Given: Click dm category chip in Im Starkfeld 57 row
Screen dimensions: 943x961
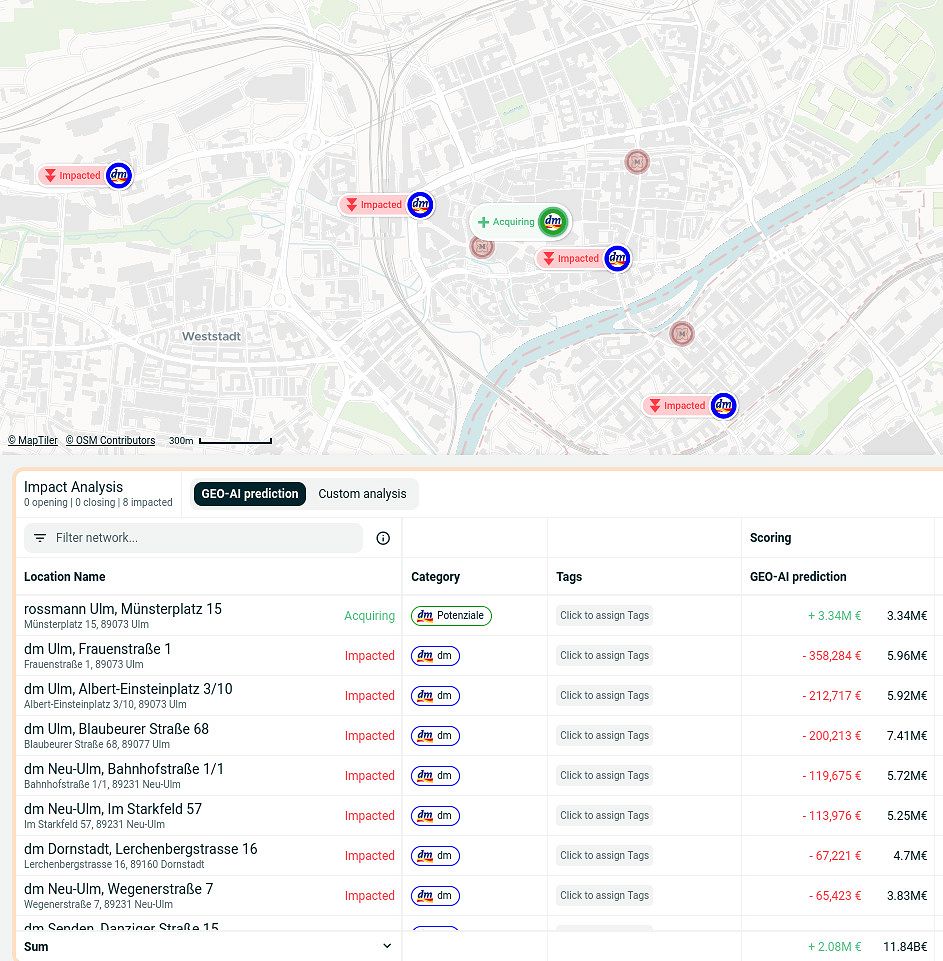Looking at the screenshot, I should (x=435, y=816).
